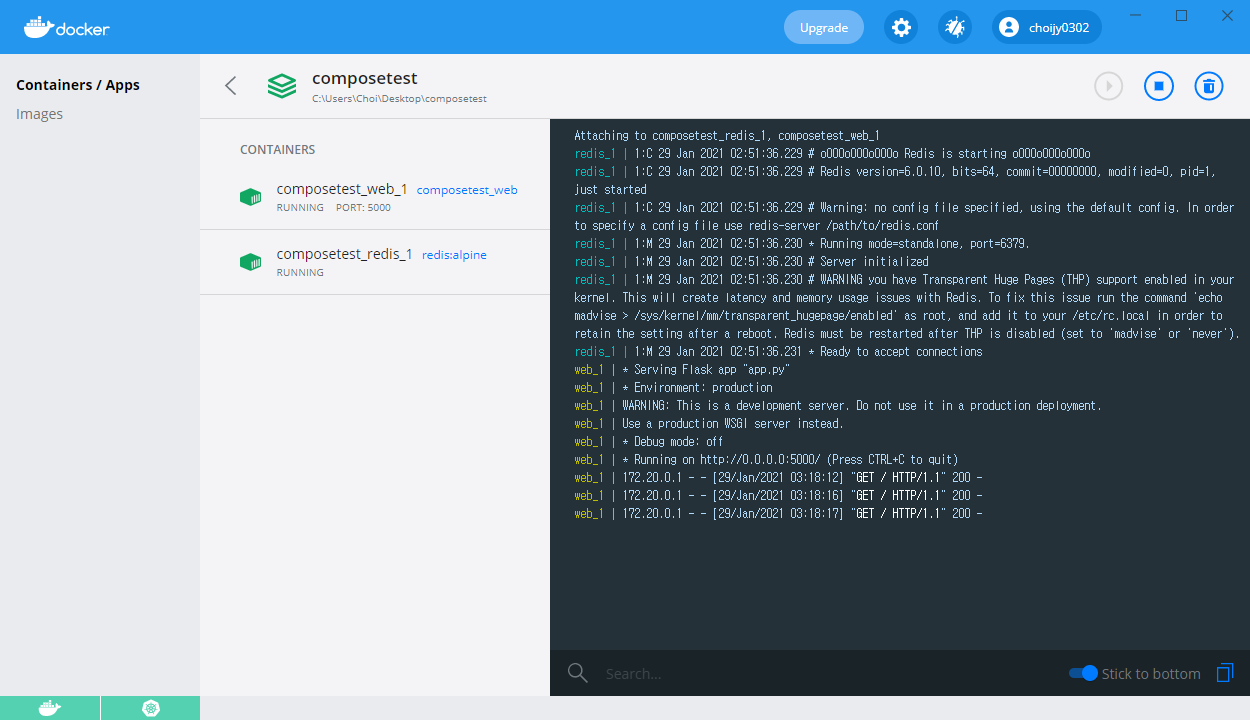Click the composetest_web image link
This screenshot has height=720, width=1250.
click(x=467, y=189)
